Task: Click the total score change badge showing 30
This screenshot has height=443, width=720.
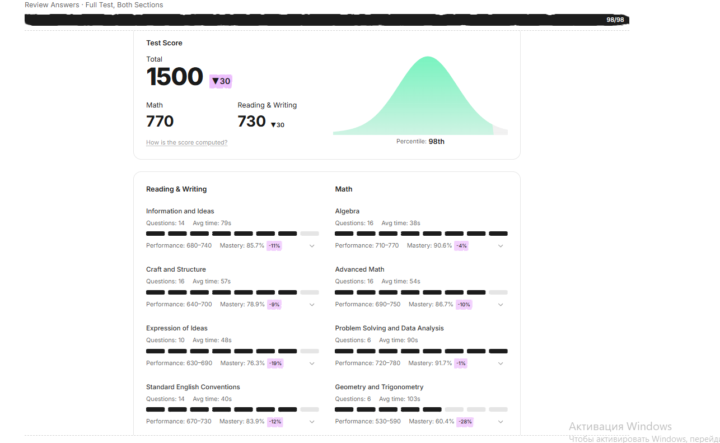Action: [x=220, y=81]
